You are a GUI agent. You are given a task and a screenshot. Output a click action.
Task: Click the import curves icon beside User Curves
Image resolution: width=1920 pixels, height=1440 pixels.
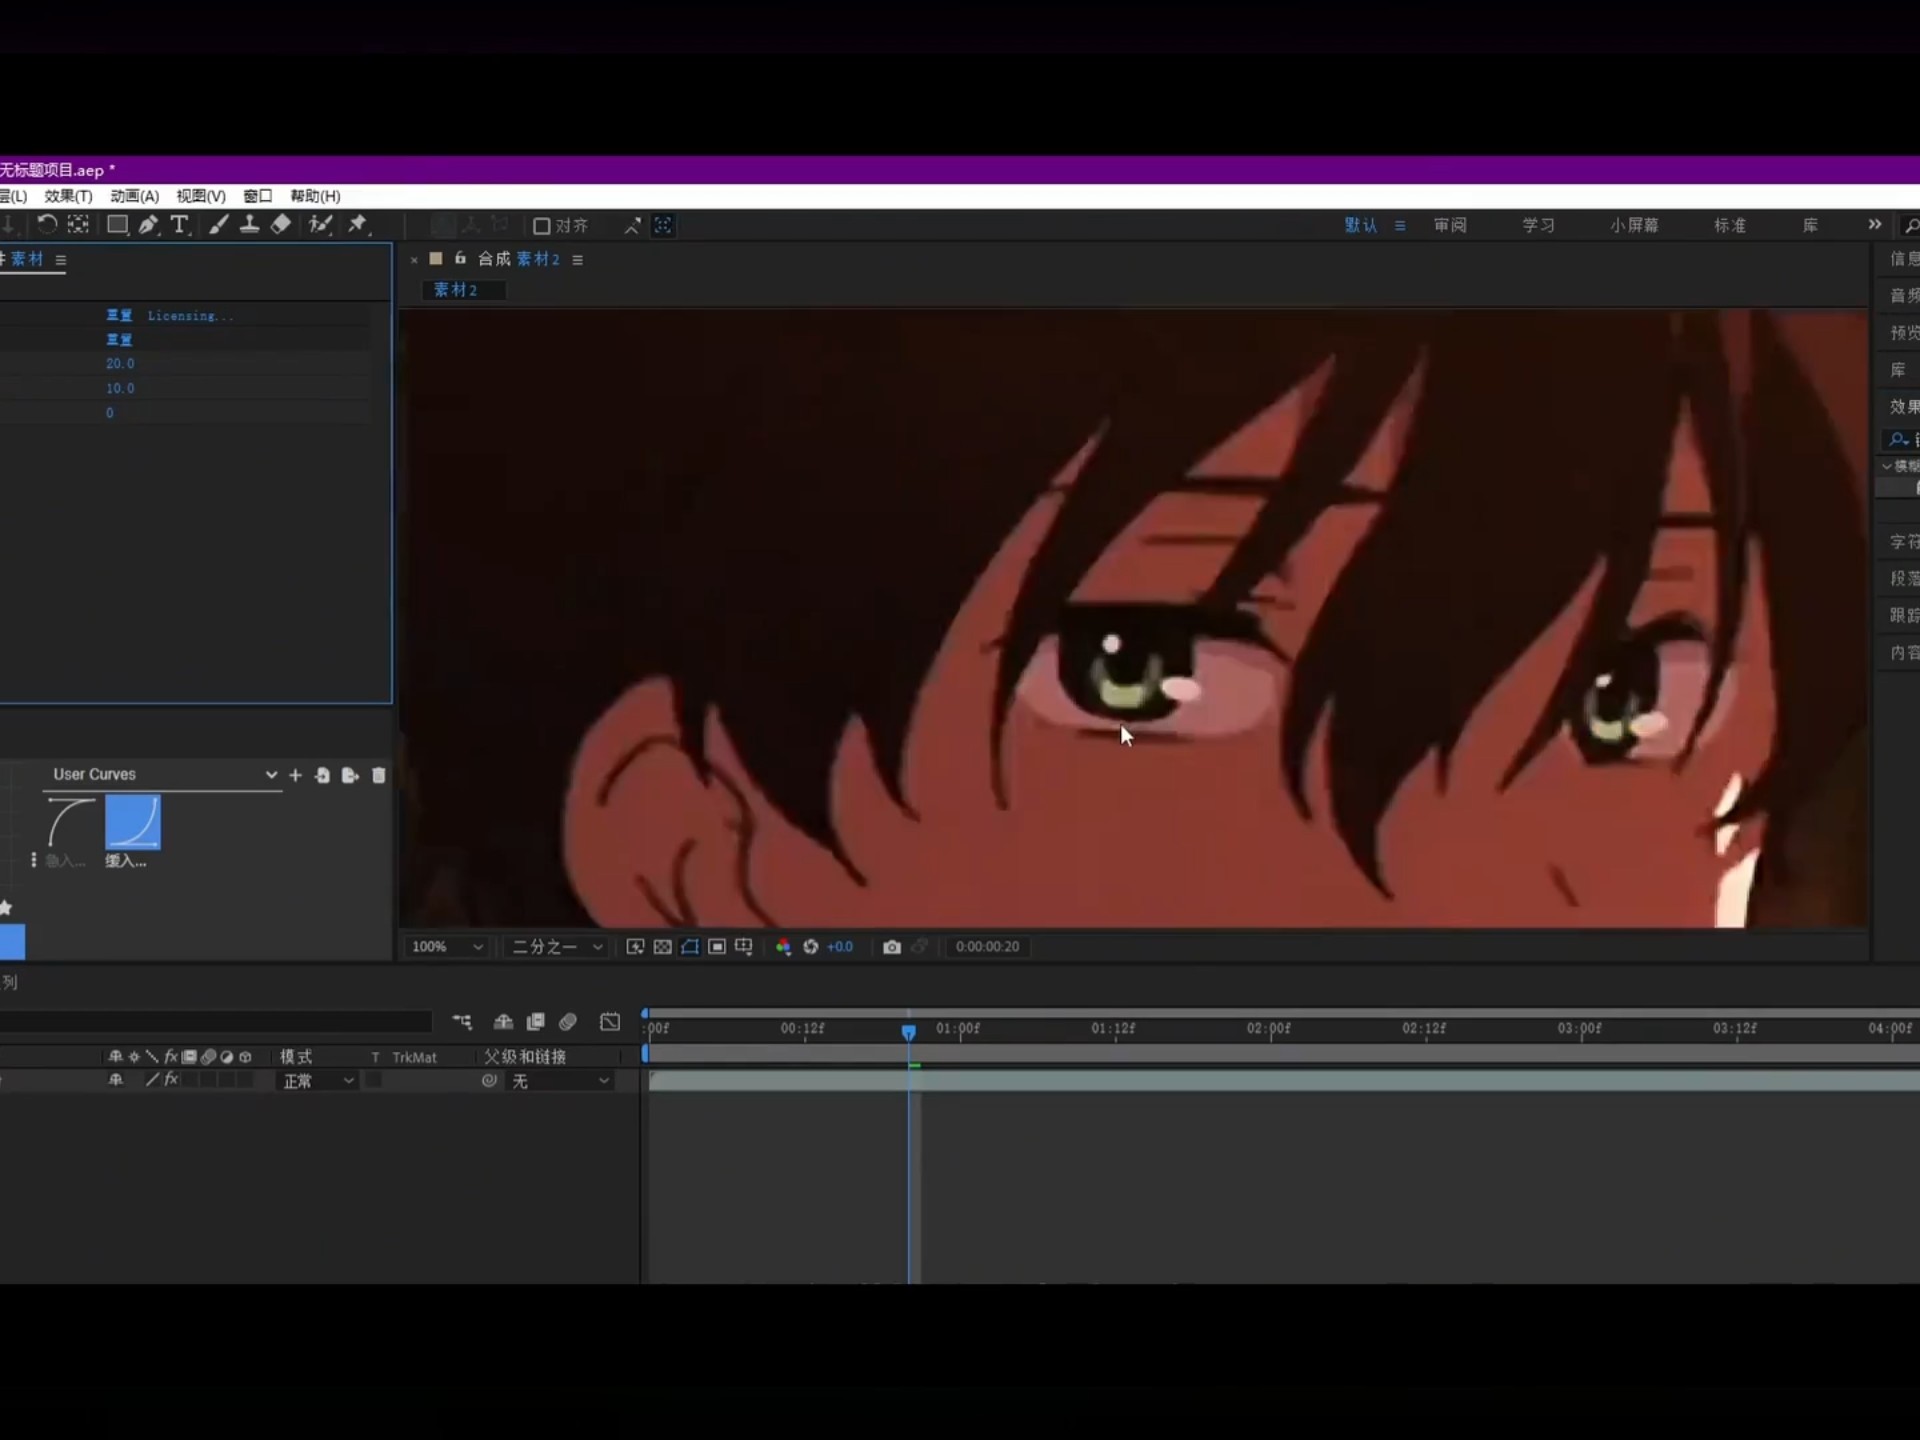point(322,775)
